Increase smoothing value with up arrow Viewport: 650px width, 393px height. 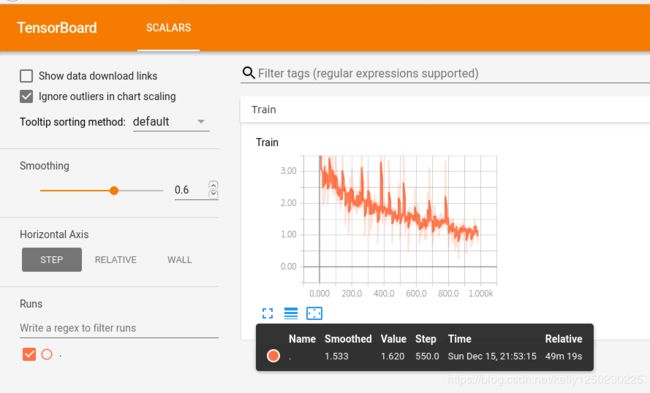213,185
